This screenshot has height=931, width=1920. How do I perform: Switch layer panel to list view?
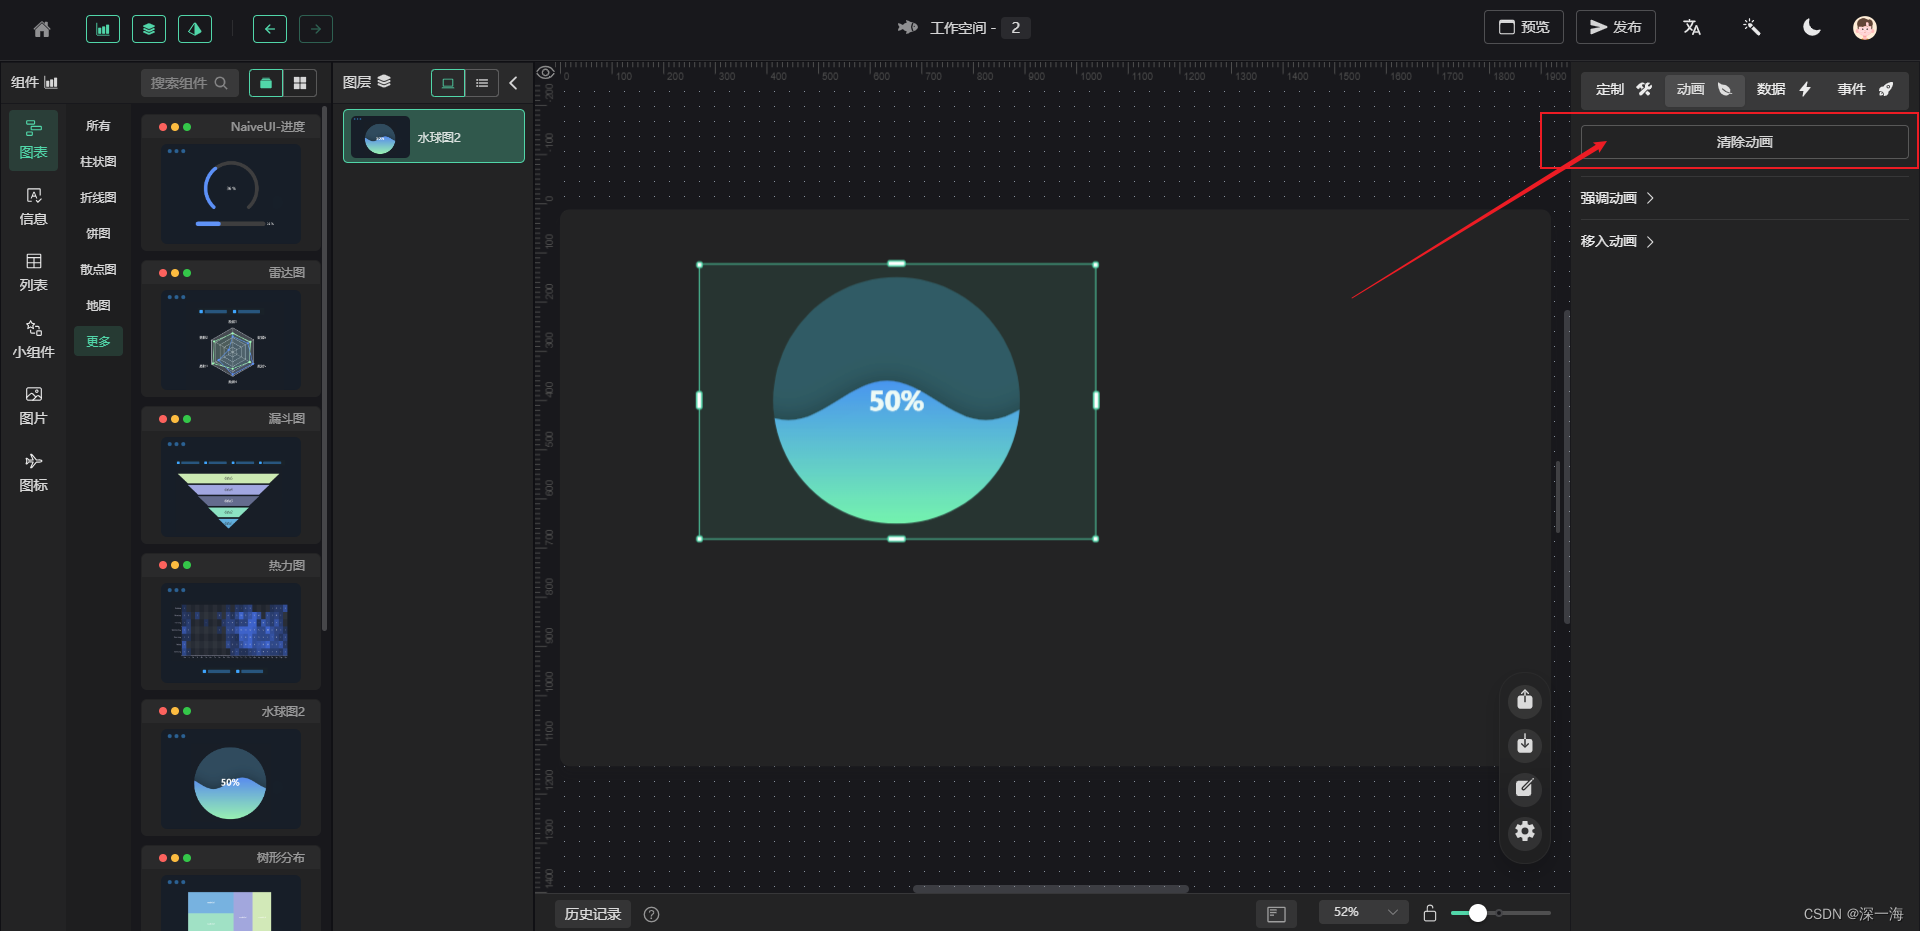482,83
